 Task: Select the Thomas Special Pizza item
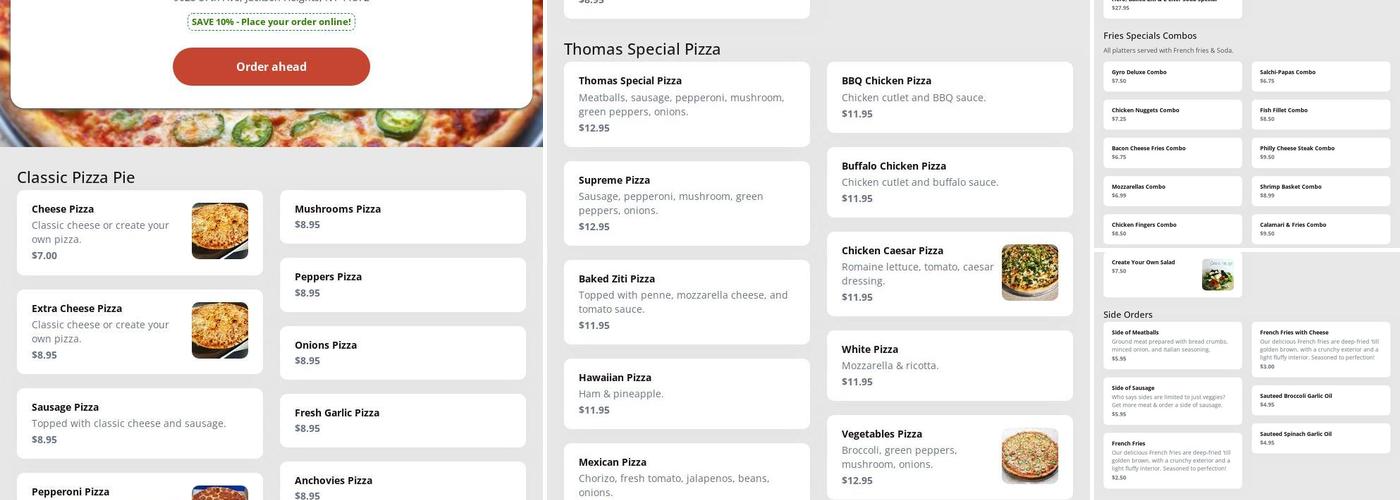point(686,104)
